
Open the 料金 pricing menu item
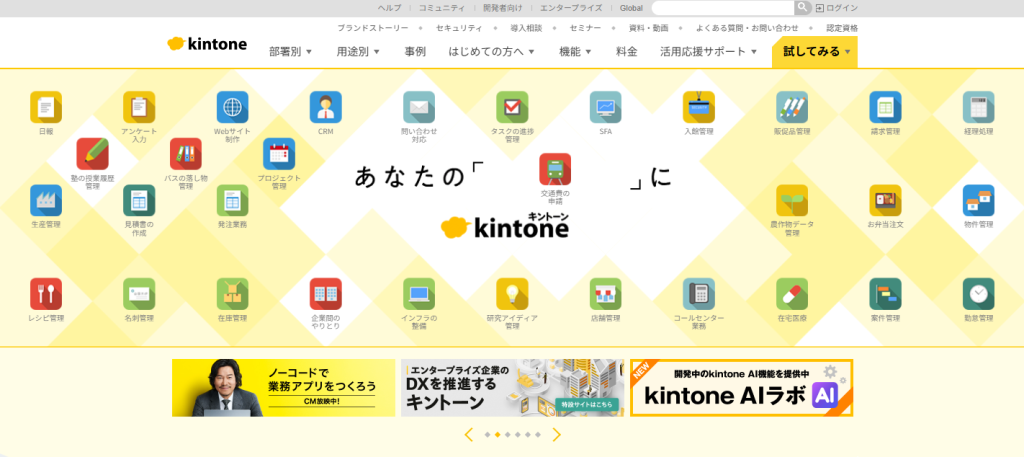click(626, 52)
